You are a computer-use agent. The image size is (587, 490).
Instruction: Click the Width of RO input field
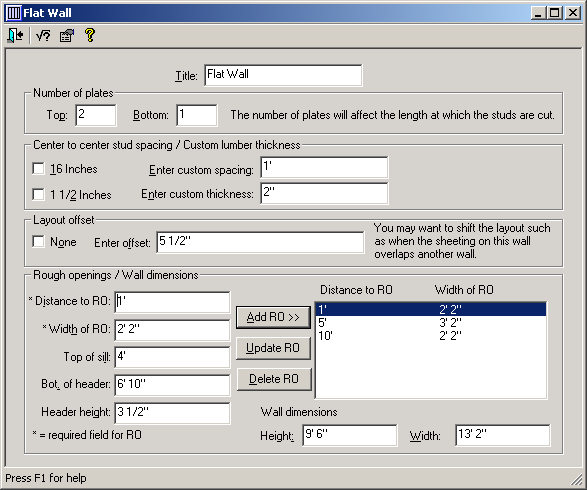[x=172, y=330]
